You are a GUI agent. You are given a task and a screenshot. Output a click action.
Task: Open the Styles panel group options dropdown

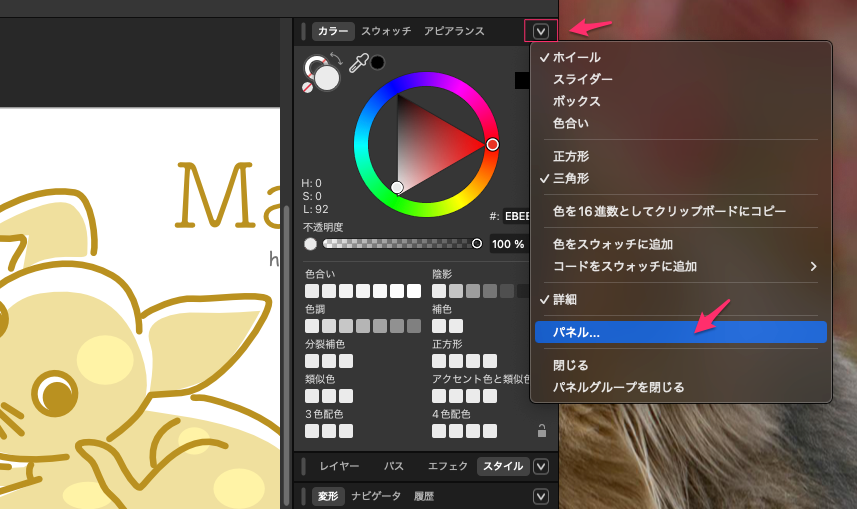[541, 466]
